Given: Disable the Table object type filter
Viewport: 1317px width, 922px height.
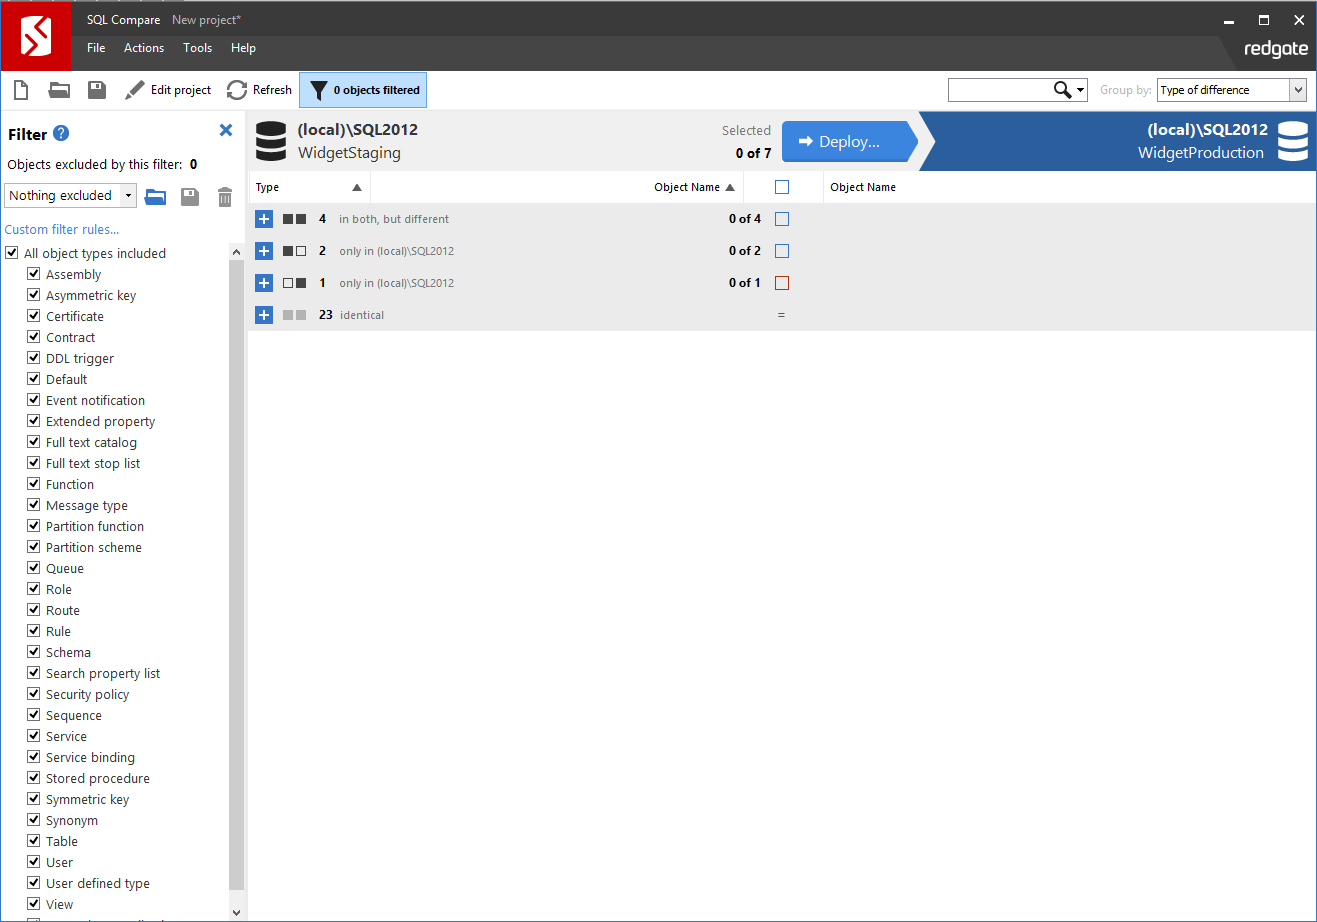Looking at the screenshot, I should tap(33, 840).
